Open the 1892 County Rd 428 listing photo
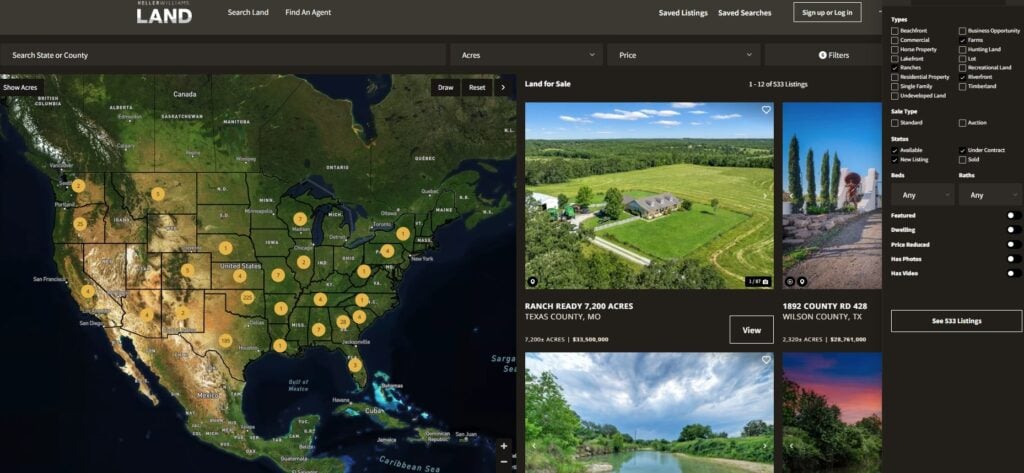 click(x=832, y=195)
